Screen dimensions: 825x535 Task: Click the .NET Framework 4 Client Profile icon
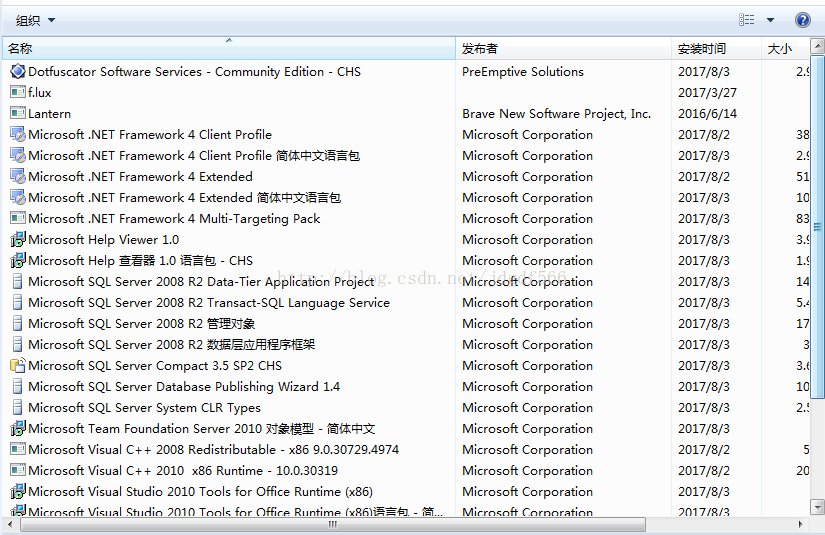[x=18, y=134]
